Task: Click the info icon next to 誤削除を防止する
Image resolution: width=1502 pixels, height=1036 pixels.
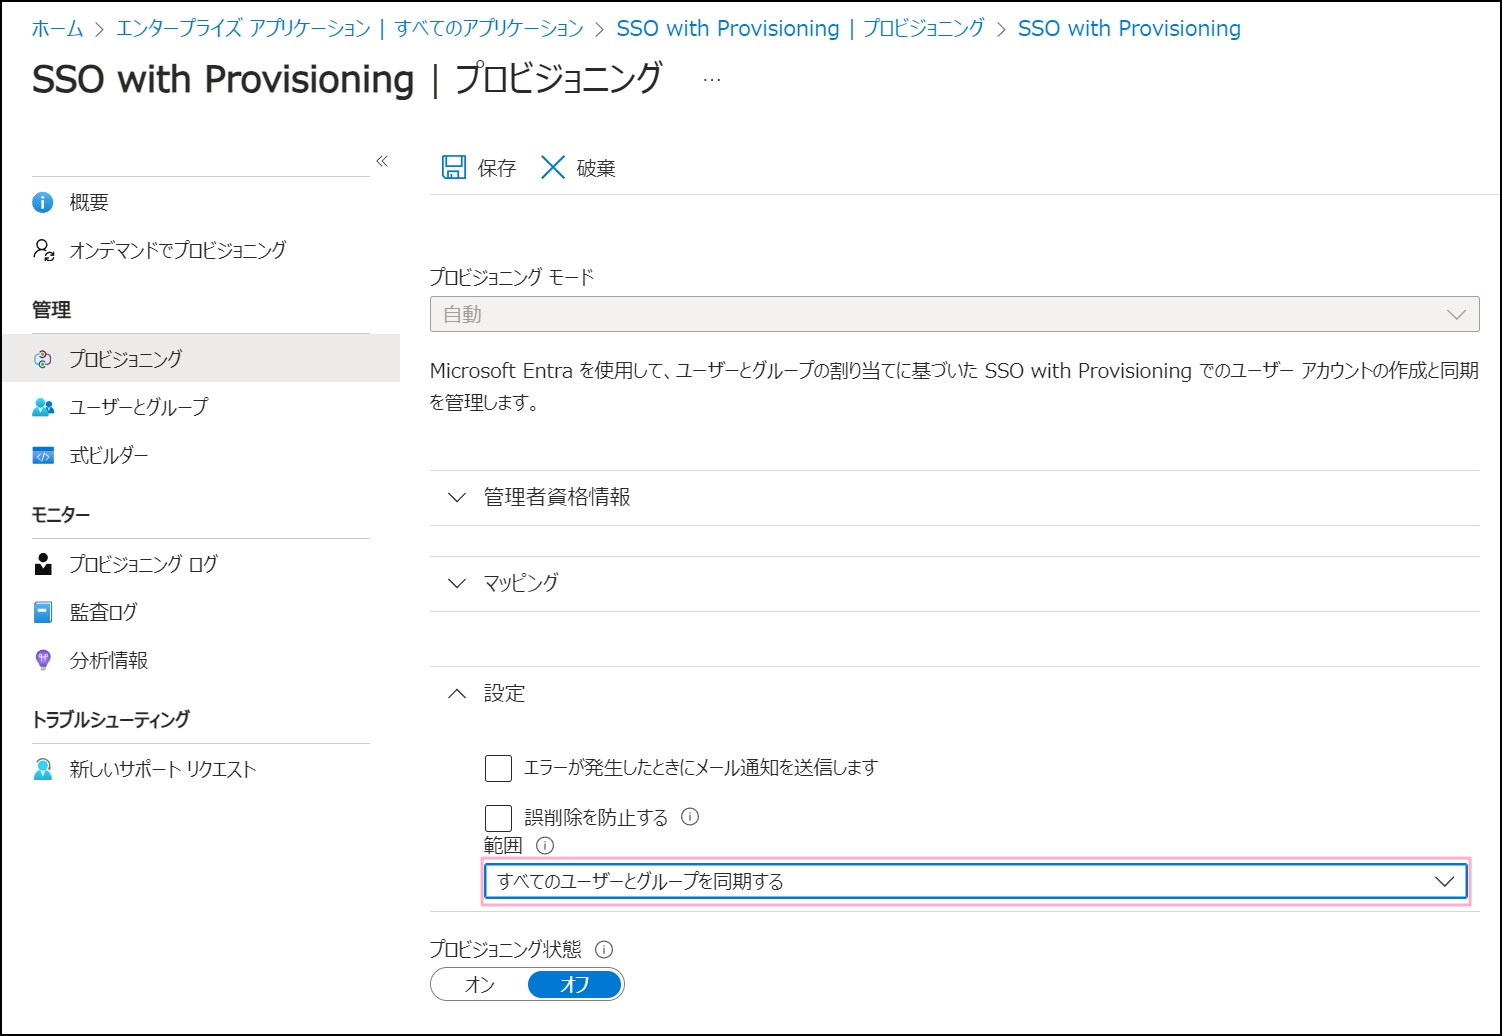Action: click(x=690, y=817)
